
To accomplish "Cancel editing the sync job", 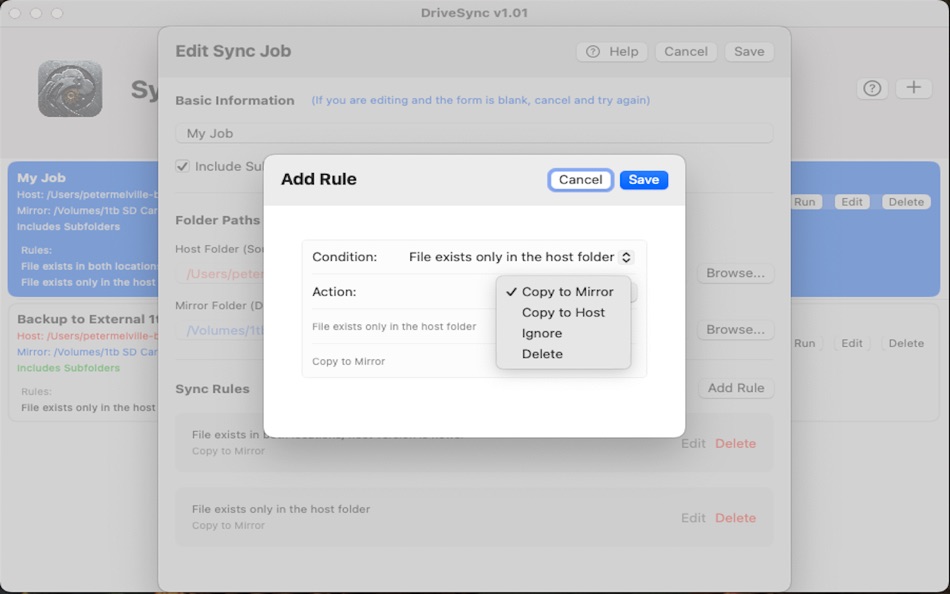I will point(686,51).
